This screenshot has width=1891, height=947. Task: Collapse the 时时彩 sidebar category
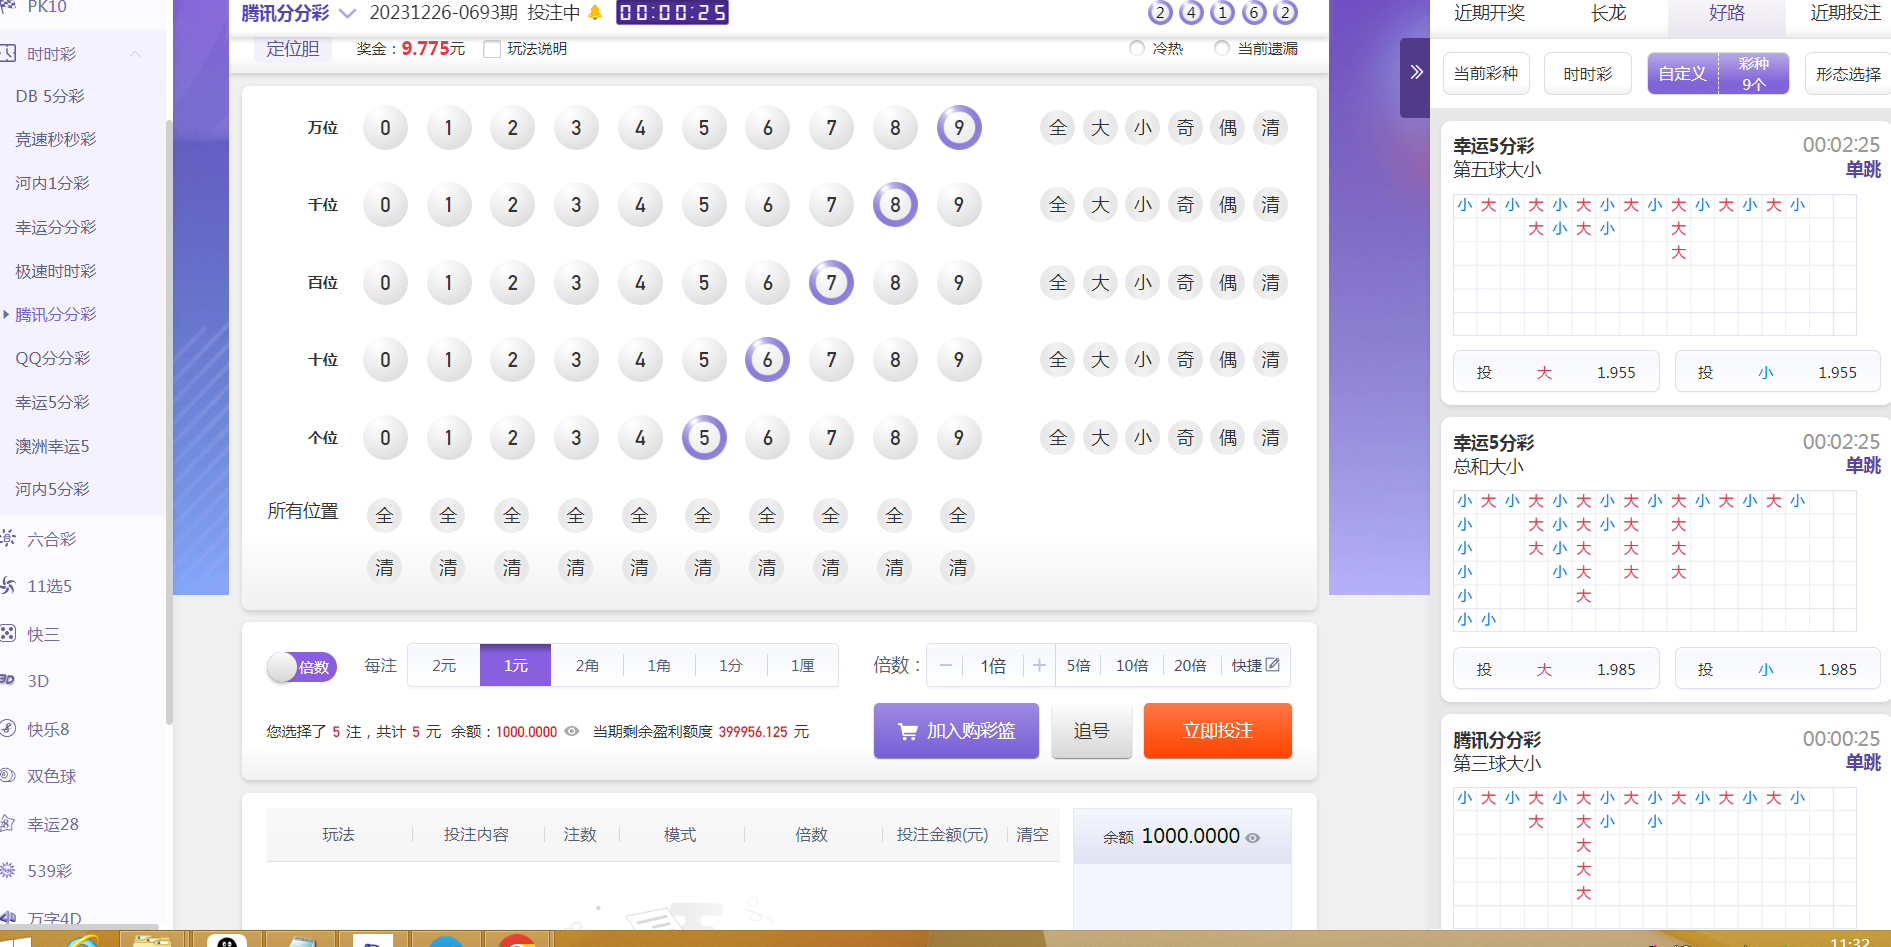(135, 54)
